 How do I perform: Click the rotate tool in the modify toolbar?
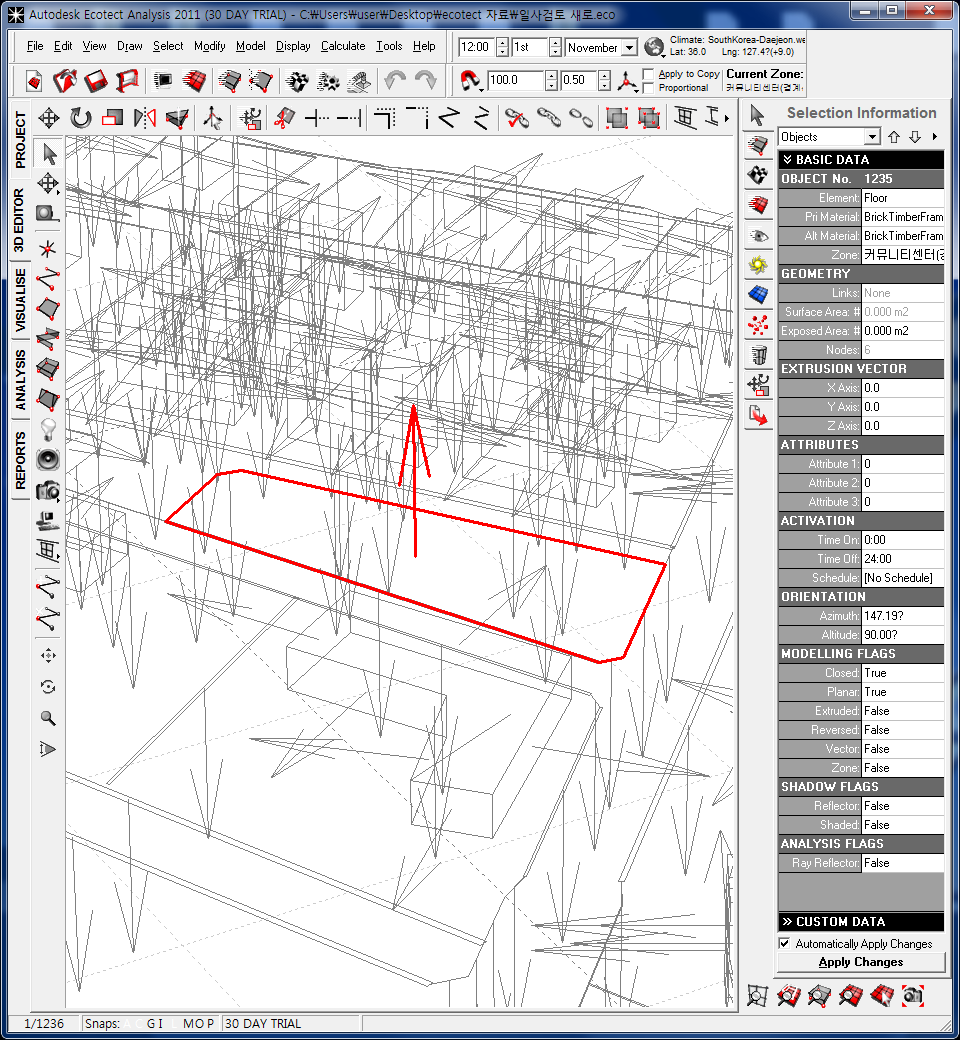click(81, 118)
